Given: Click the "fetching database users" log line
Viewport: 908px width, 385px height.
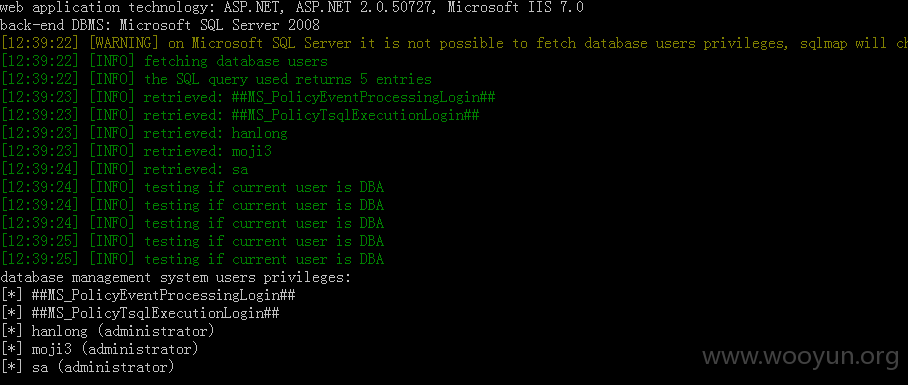Looking at the screenshot, I should click(164, 61).
